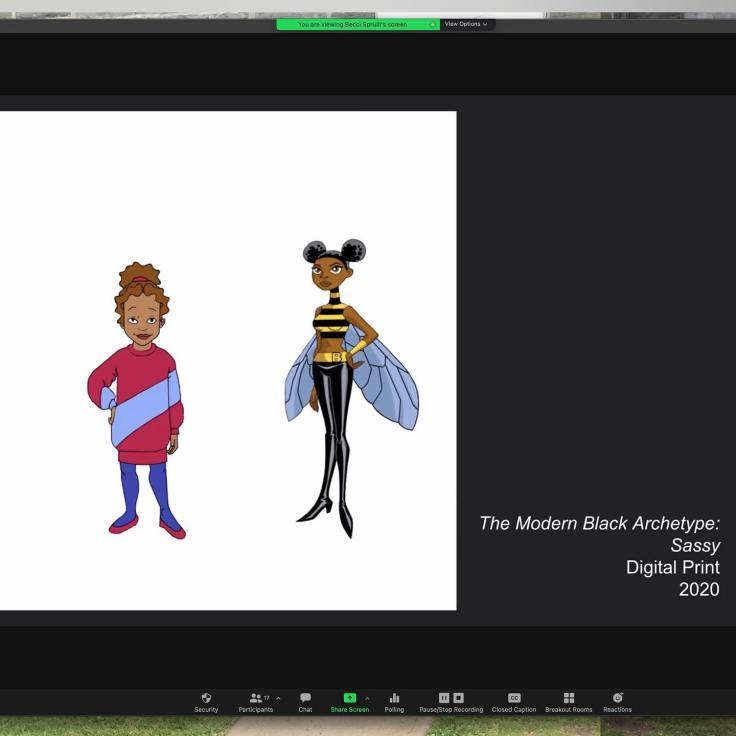This screenshot has width=736, height=736.
Task: Click the "You are viewing" green banner
Action: click(352, 24)
